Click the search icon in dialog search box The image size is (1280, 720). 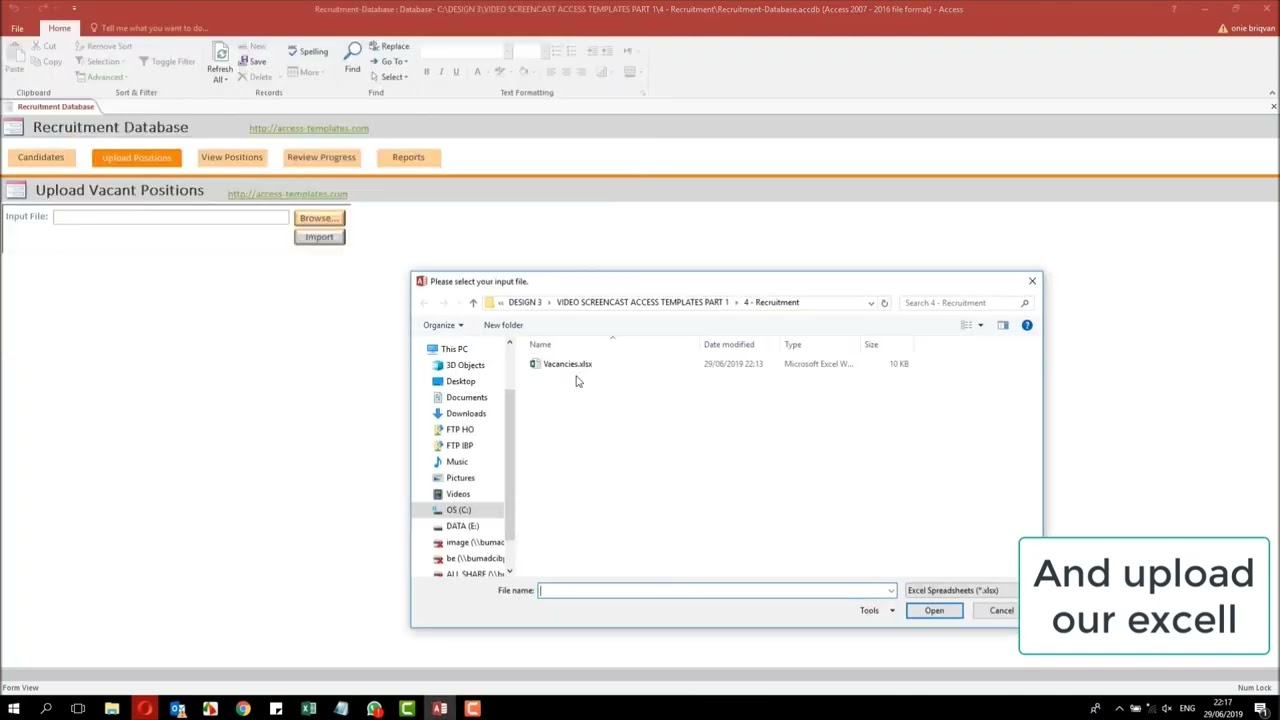point(1025,303)
